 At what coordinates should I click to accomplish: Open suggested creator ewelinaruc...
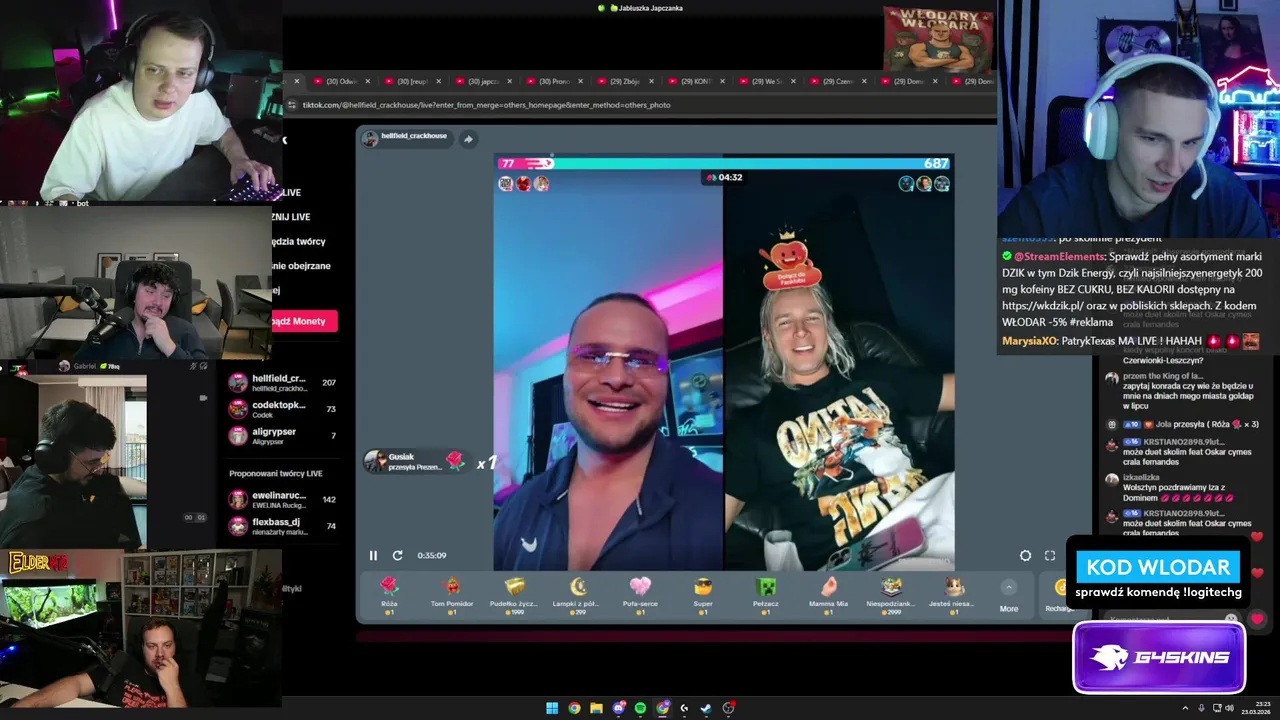283,500
